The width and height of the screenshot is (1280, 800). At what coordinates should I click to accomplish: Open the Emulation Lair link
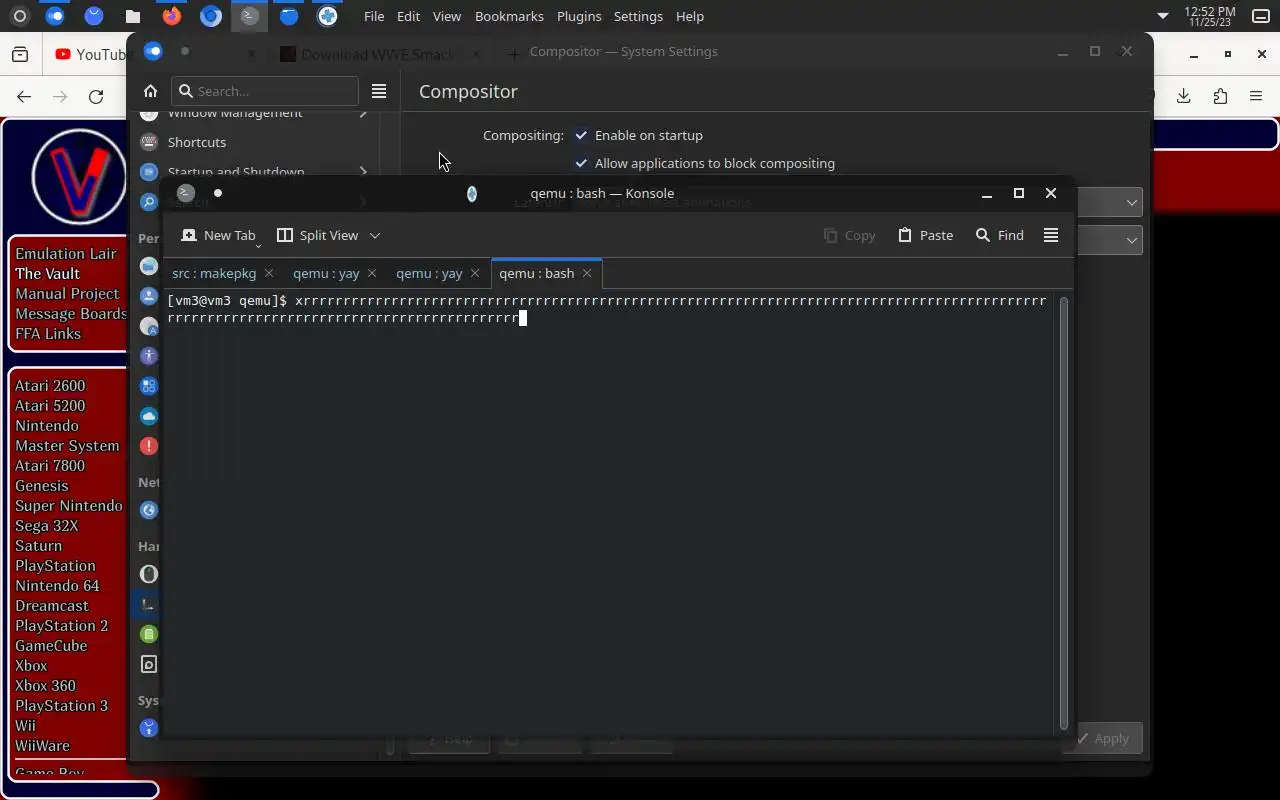click(x=66, y=254)
